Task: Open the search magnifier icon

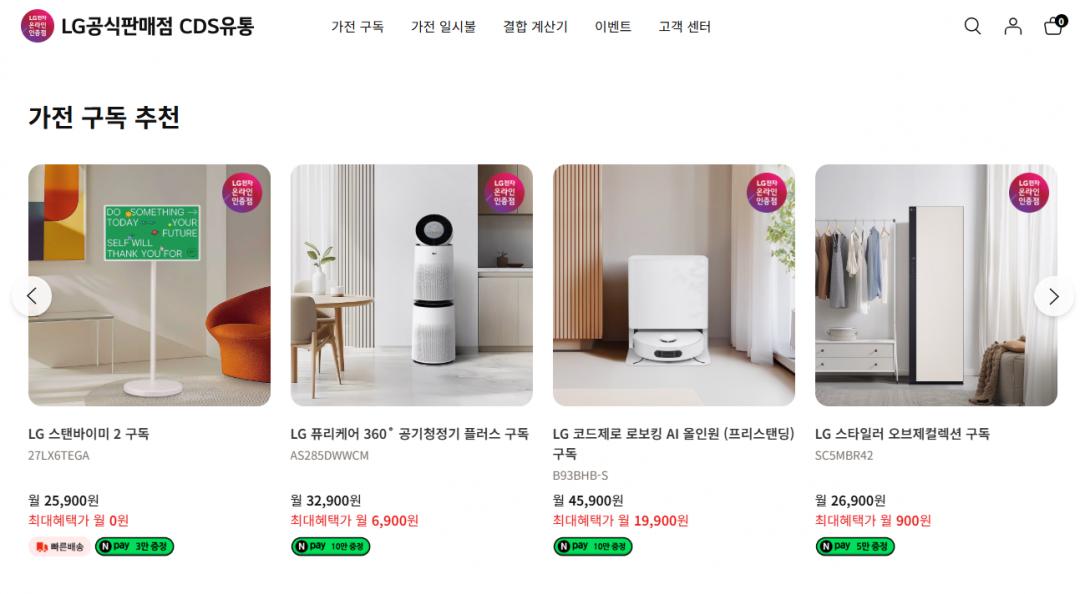Action: [972, 26]
